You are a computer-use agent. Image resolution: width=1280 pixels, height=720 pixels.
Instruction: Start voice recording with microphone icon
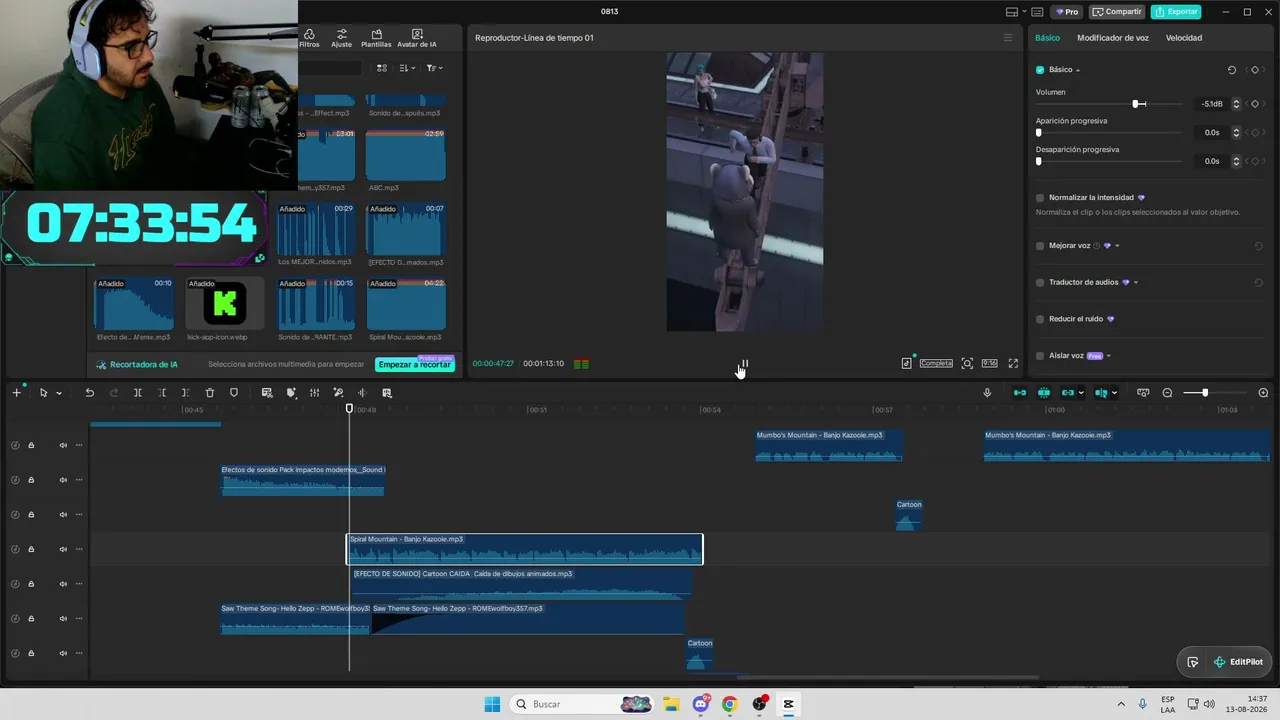coord(987,393)
